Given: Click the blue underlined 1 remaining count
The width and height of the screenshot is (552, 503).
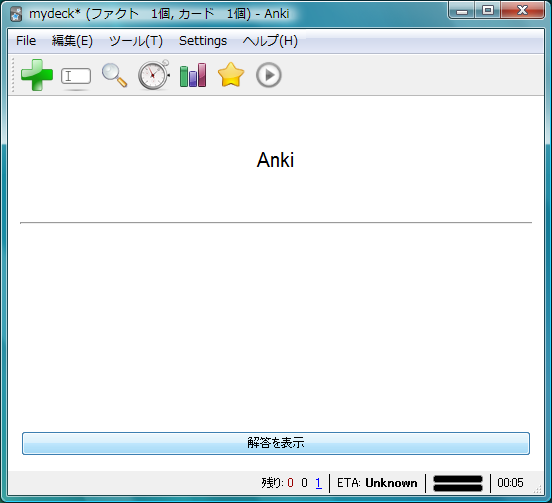Looking at the screenshot, I should click(319, 483).
